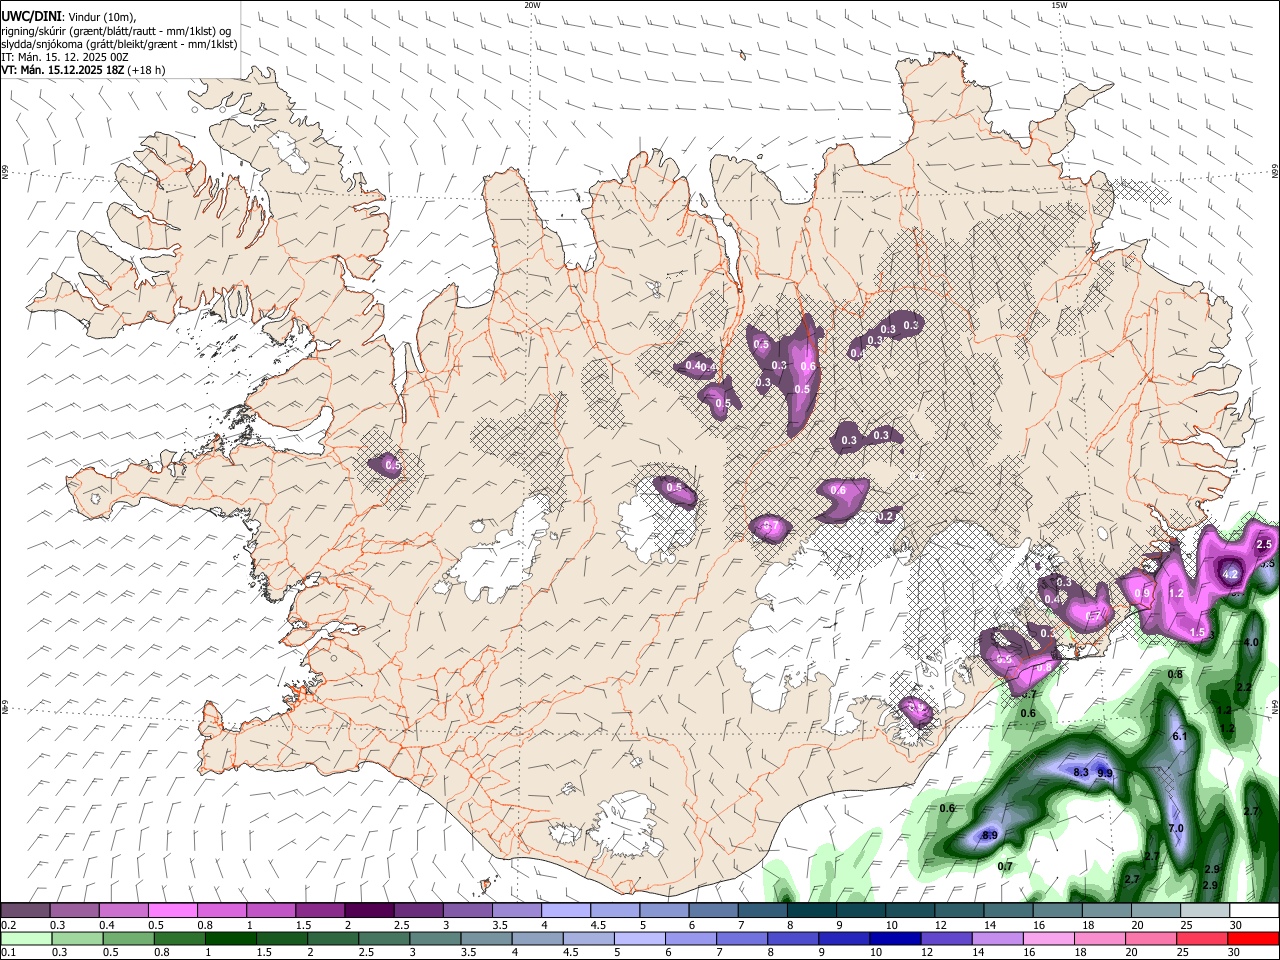
Task: Click the '2.5' value near the east edge
Action: coord(1264,544)
